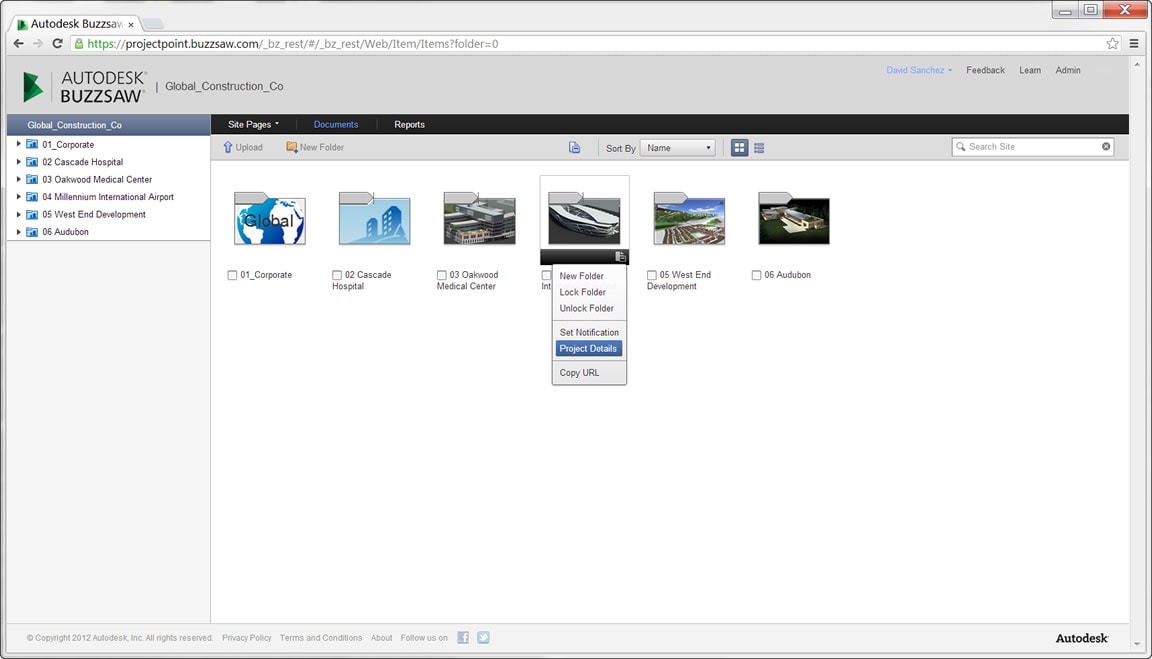Screen dimensions: 1152x659
Task: Click the Upload arrow icon
Action: click(228, 147)
